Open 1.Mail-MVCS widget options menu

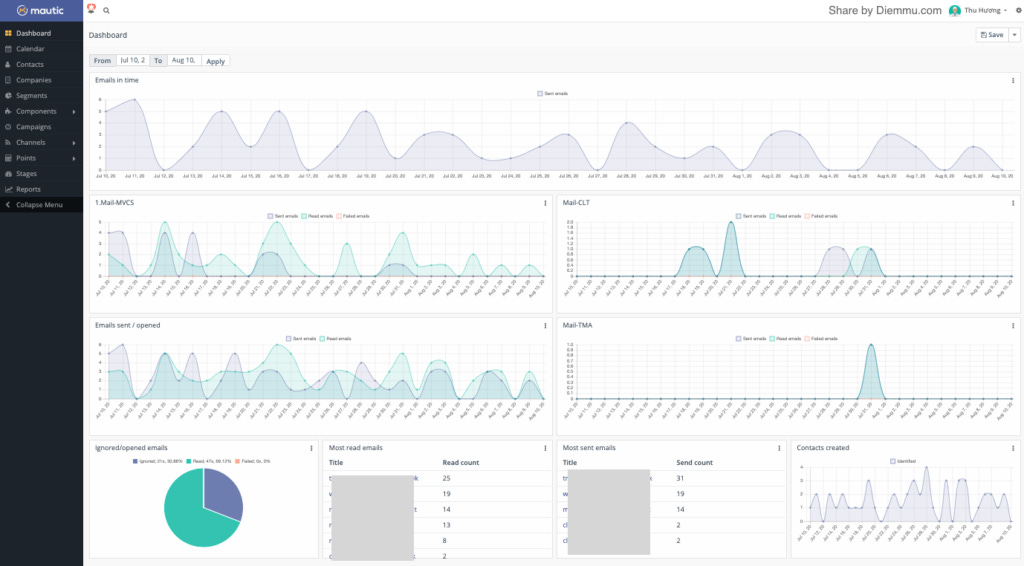pos(545,203)
